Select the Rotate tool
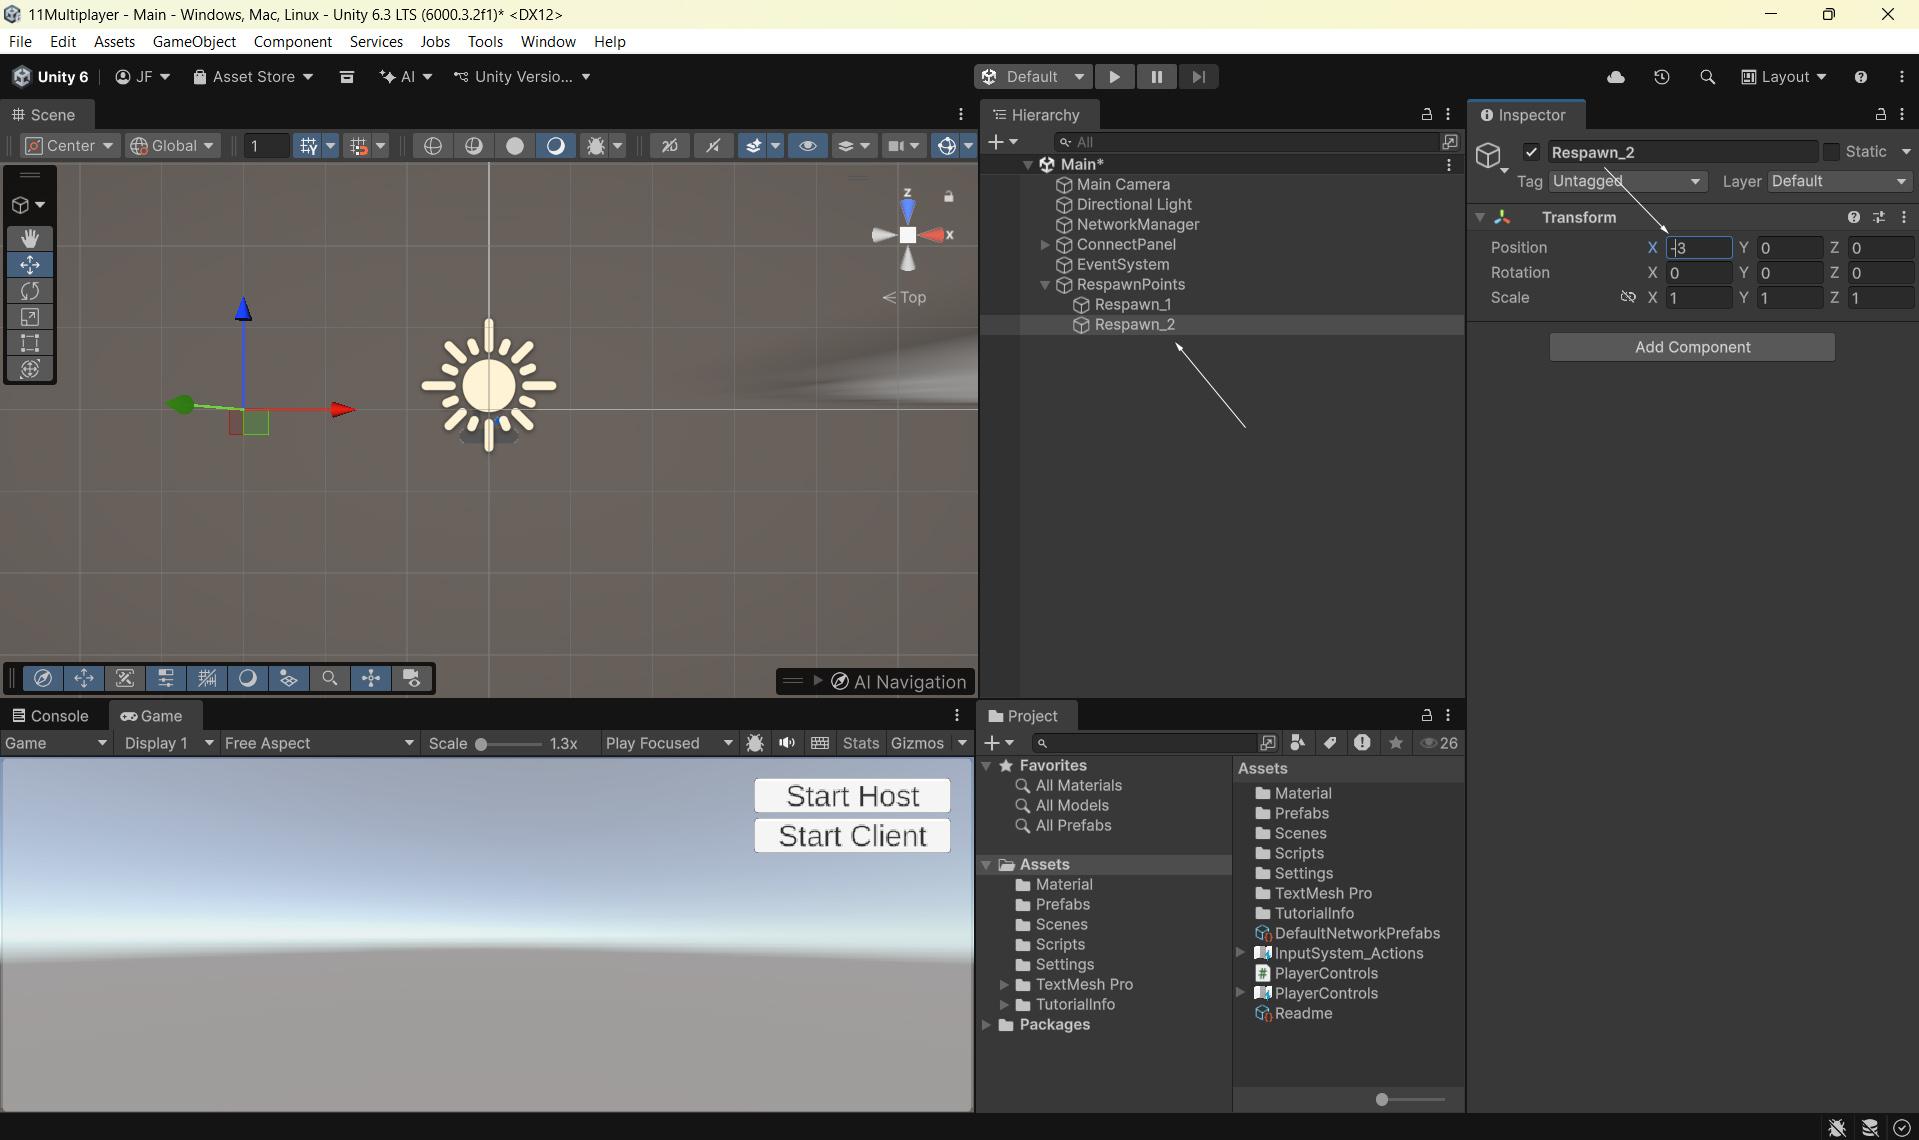 click(x=30, y=291)
